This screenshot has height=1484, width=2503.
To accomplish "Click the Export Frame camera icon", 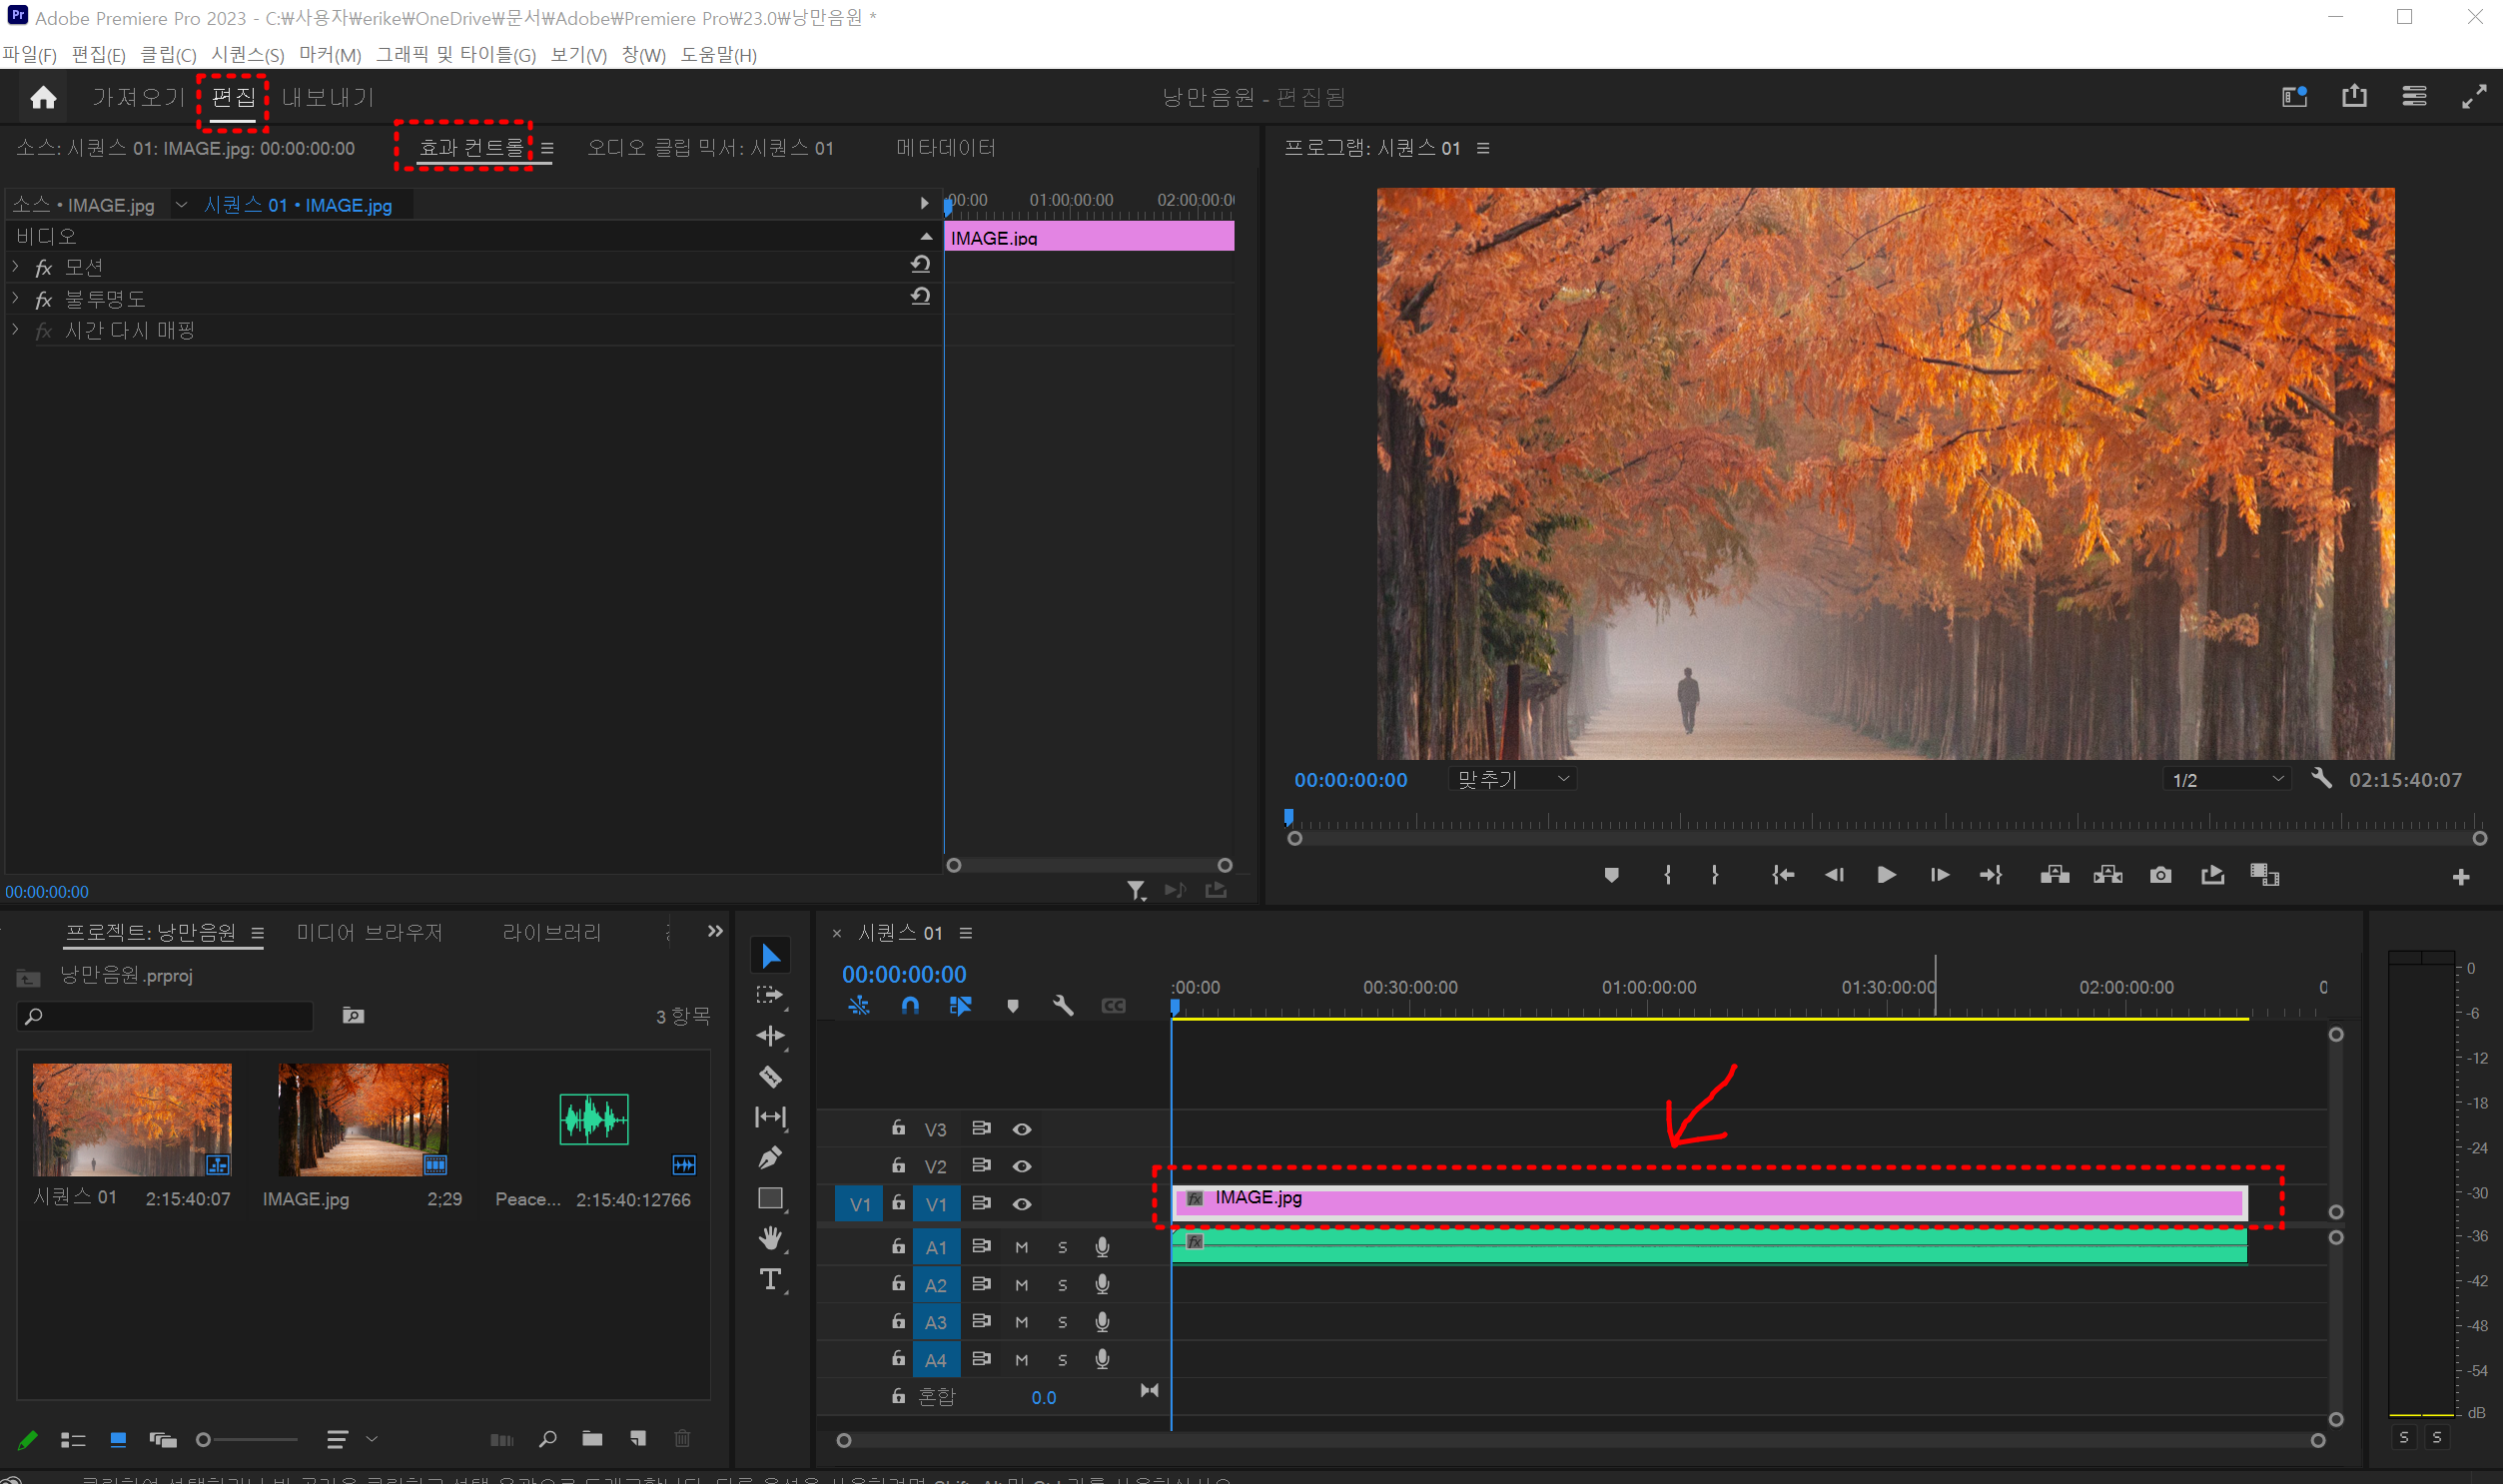I will 2160,875.
